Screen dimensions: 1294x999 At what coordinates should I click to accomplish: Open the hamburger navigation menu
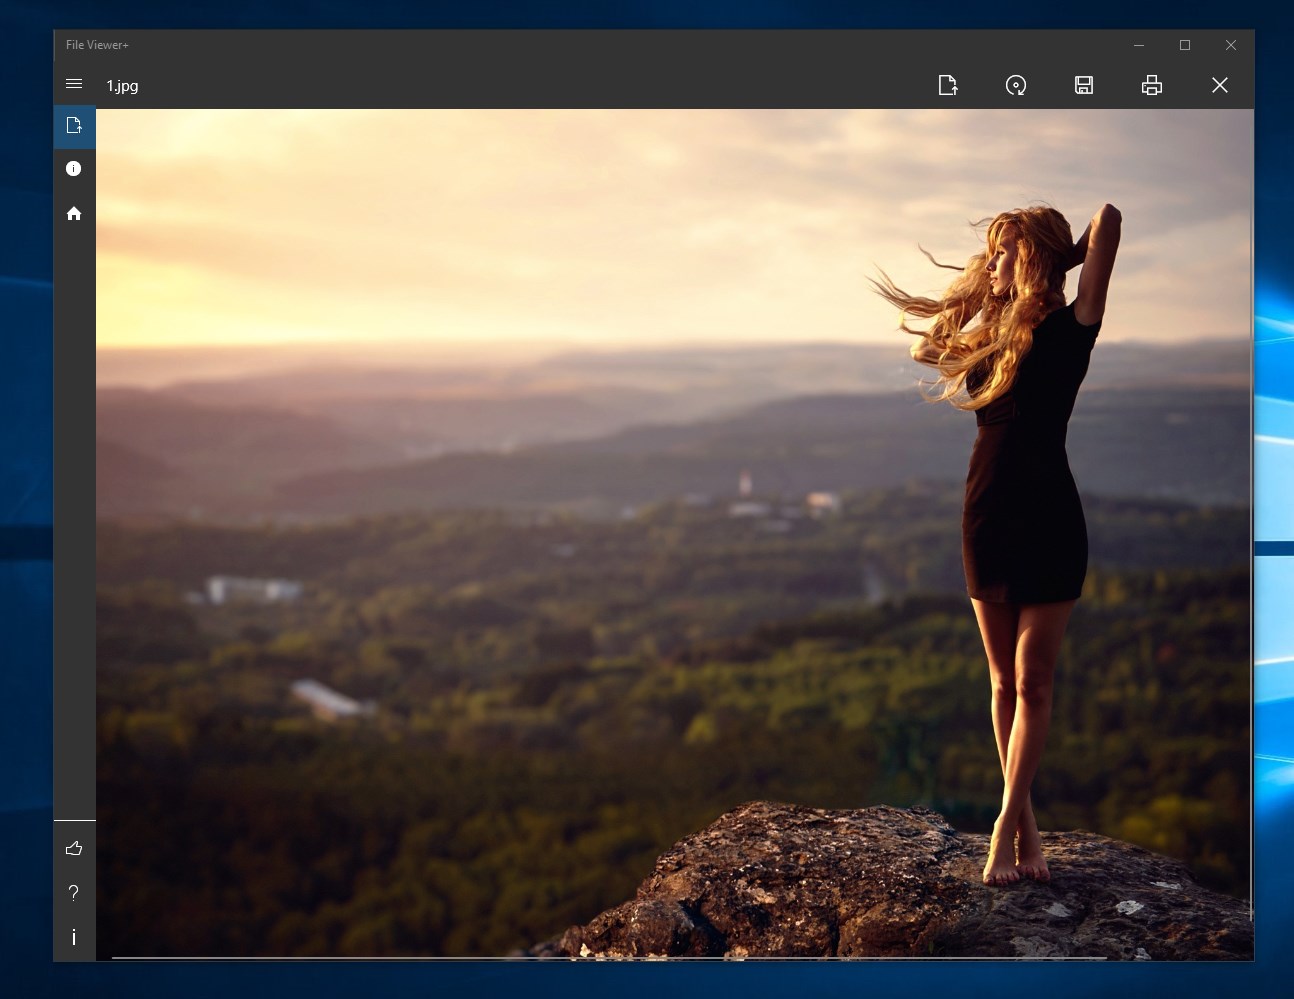coord(74,85)
